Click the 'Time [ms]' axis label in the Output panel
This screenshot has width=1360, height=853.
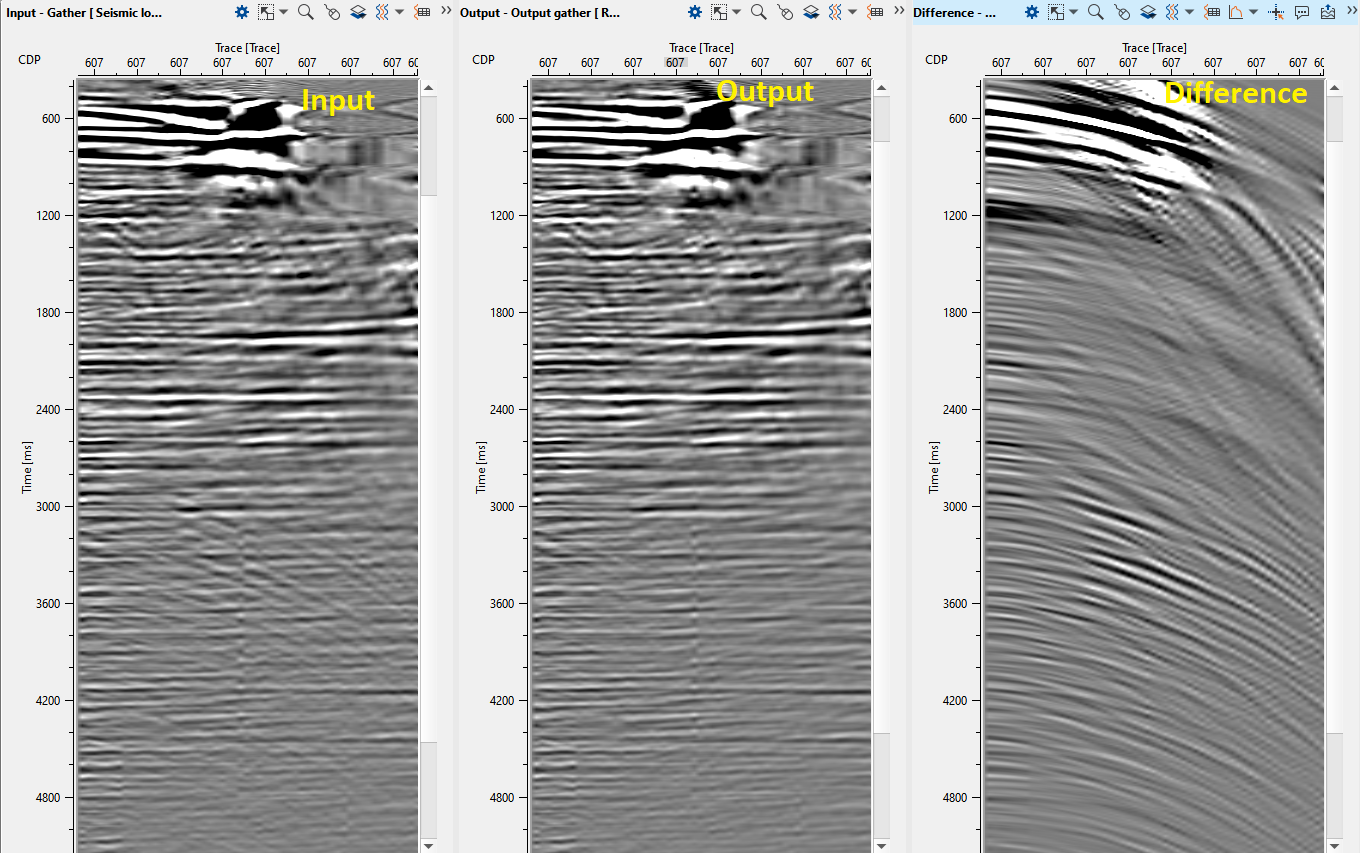coord(481,467)
